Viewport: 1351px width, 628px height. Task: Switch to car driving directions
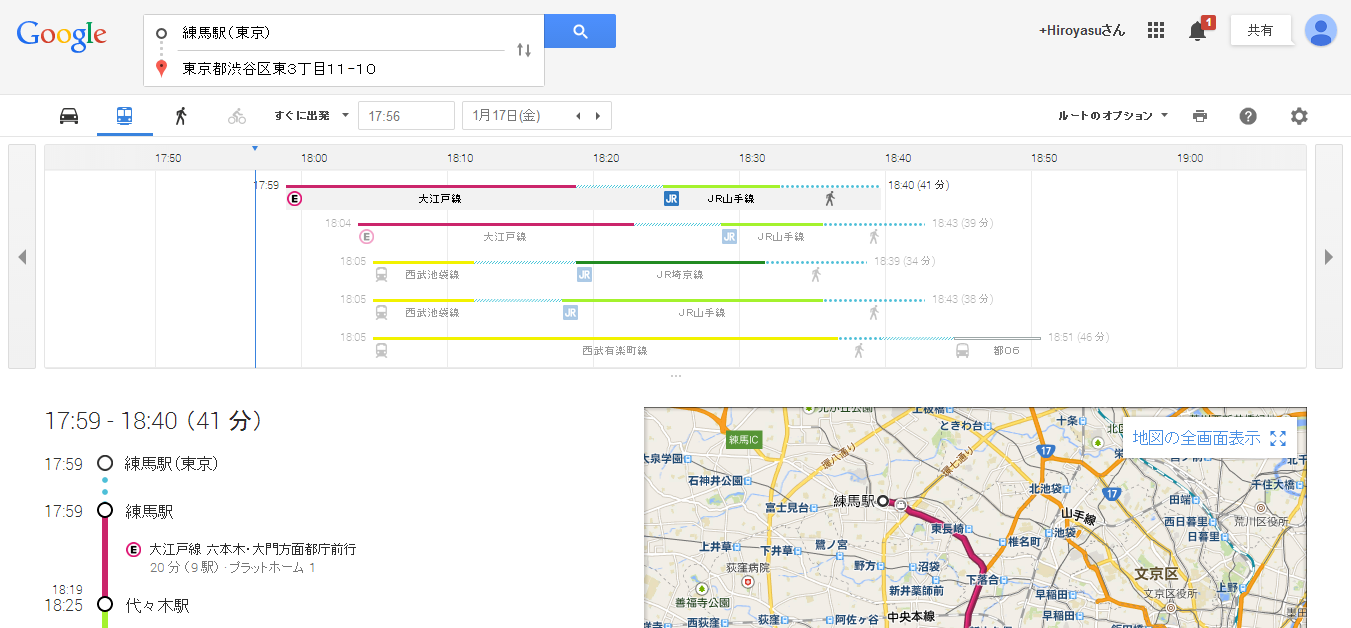tap(69, 116)
